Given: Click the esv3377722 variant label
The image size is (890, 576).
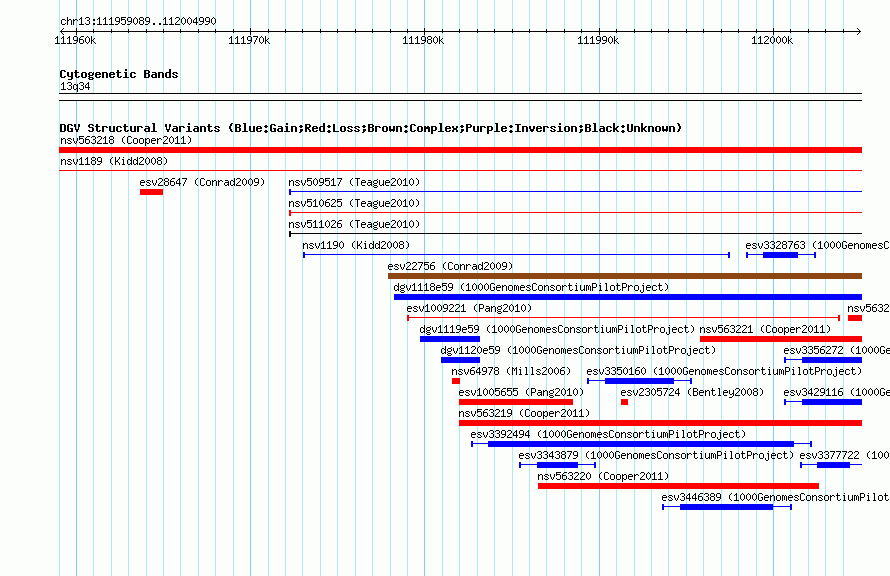Looking at the screenshot, I should 844,455.
